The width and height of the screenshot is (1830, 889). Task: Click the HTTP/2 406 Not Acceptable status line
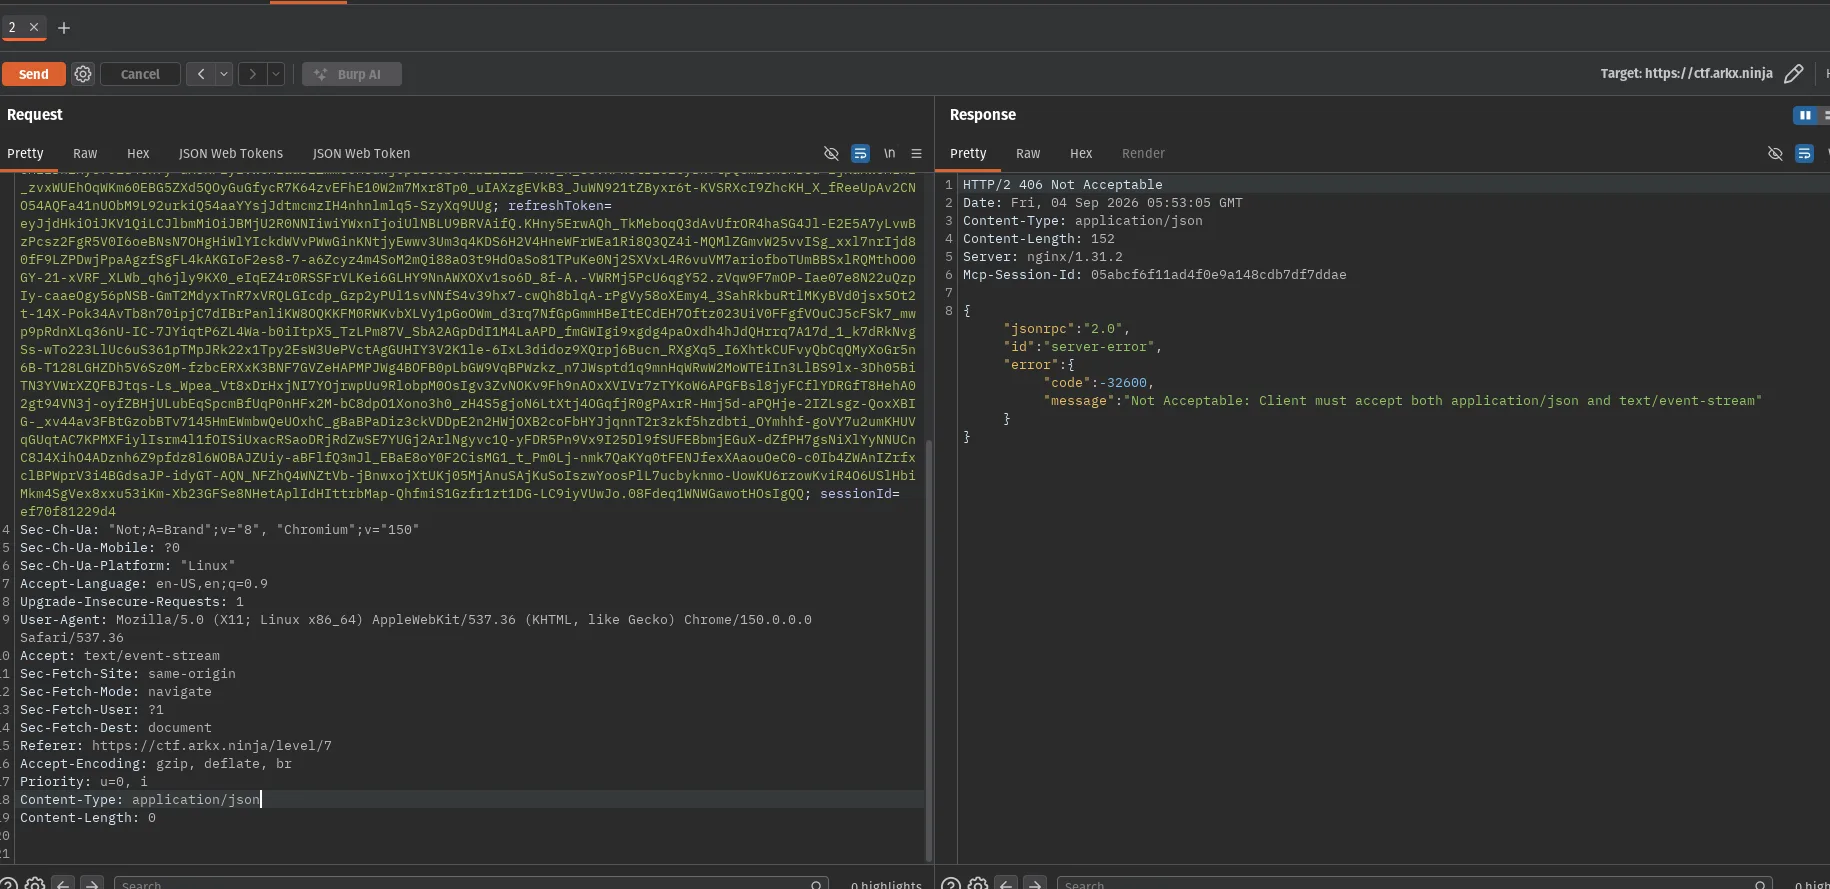(1063, 185)
